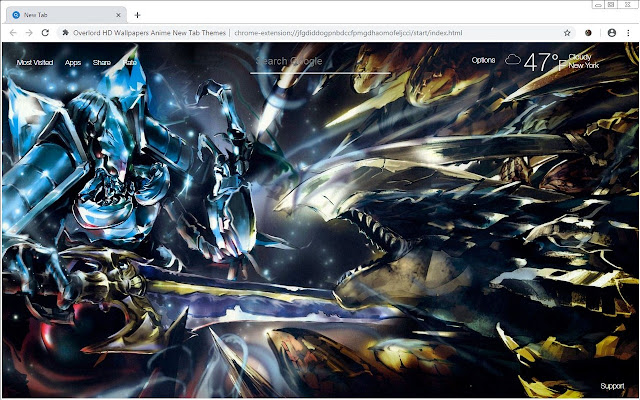Maximize the Chrome window
Image resolution: width=640 pixels, height=400 pixels.
(611, 4)
